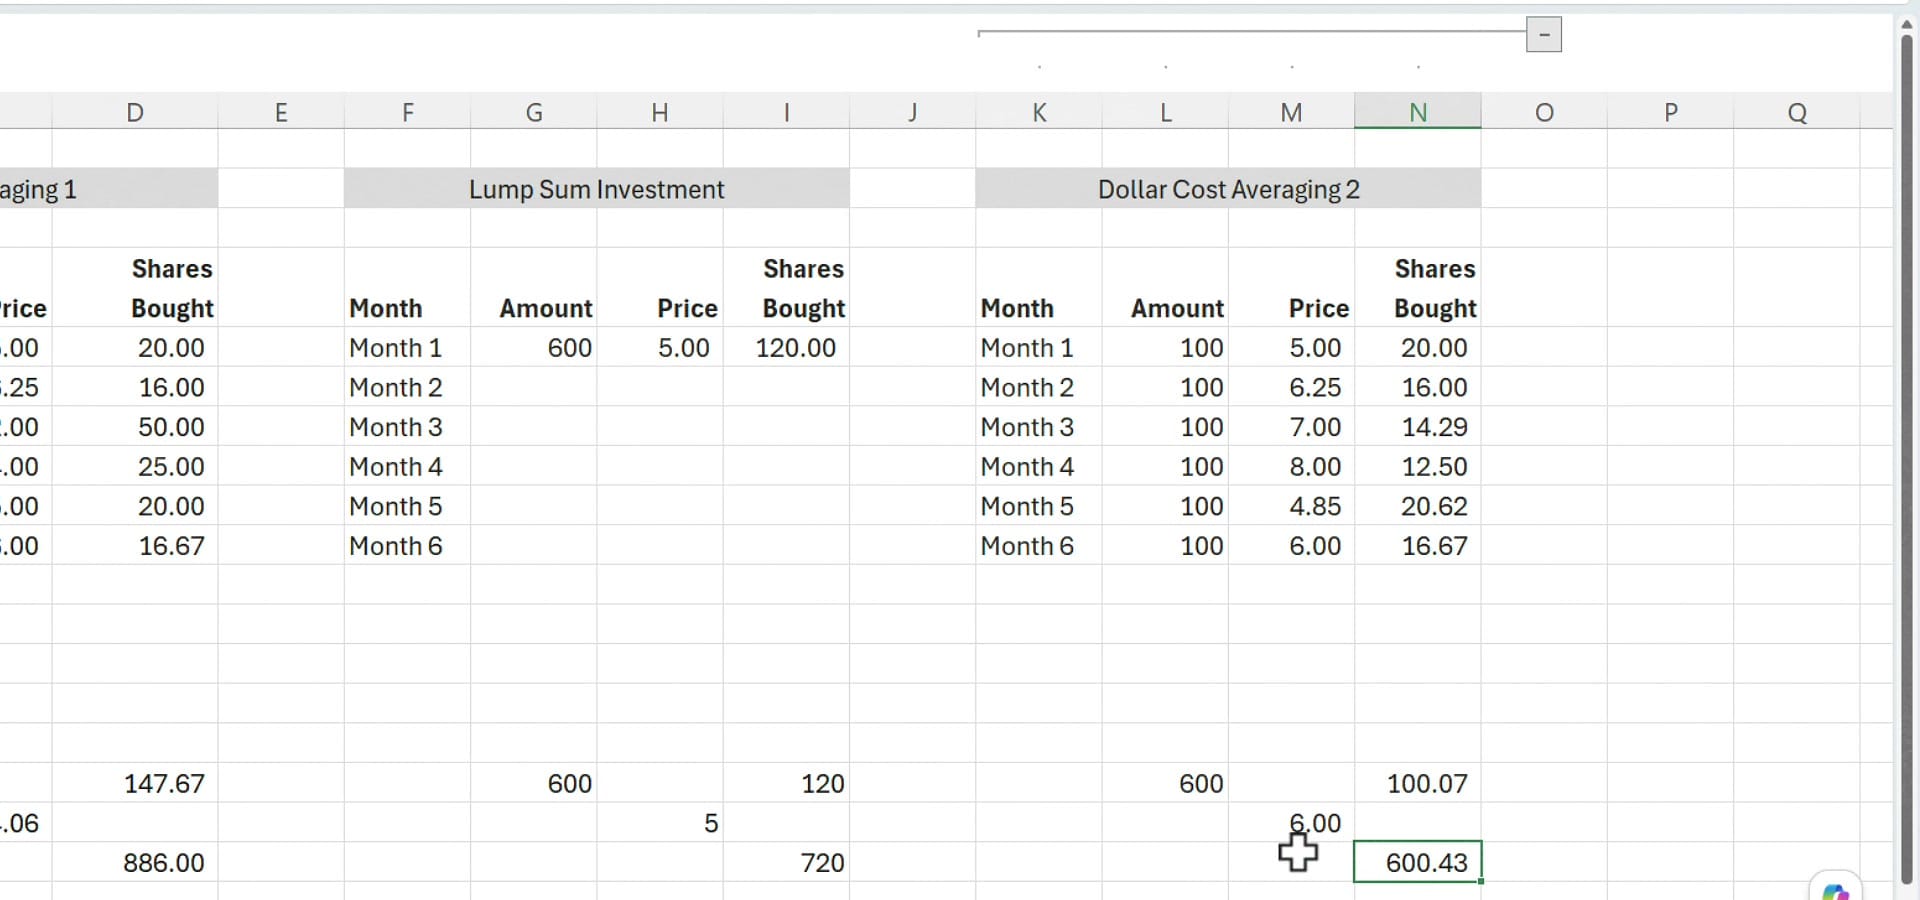Click the vertical scrollbar up arrow
Image resolution: width=1920 pixels, height=900 pixels.
coord(1907,24)
